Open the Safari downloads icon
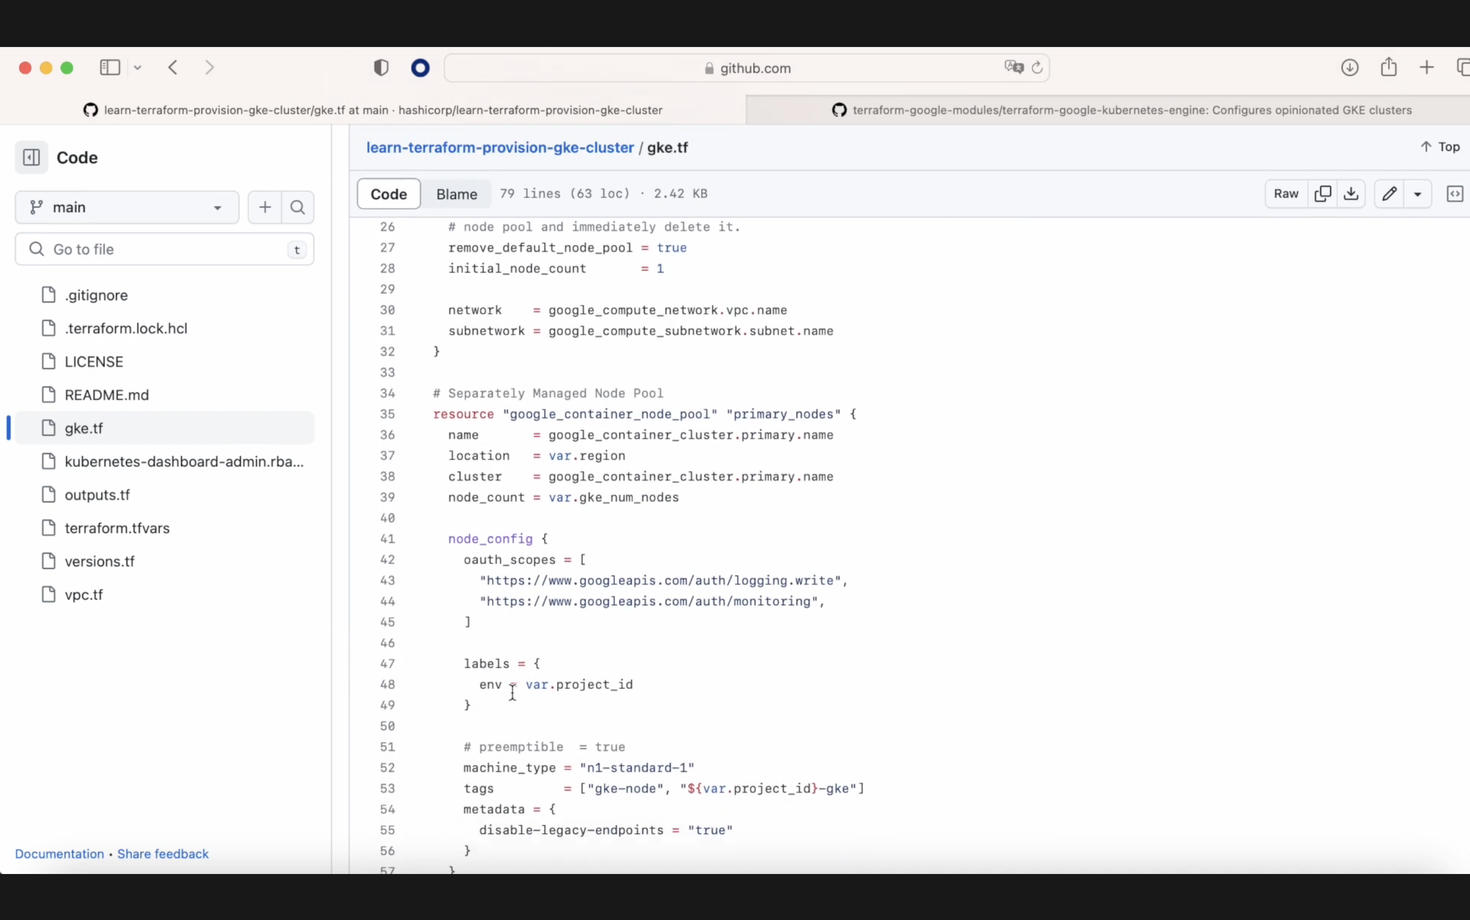The image size is (1470, 920). point(1349,67)
